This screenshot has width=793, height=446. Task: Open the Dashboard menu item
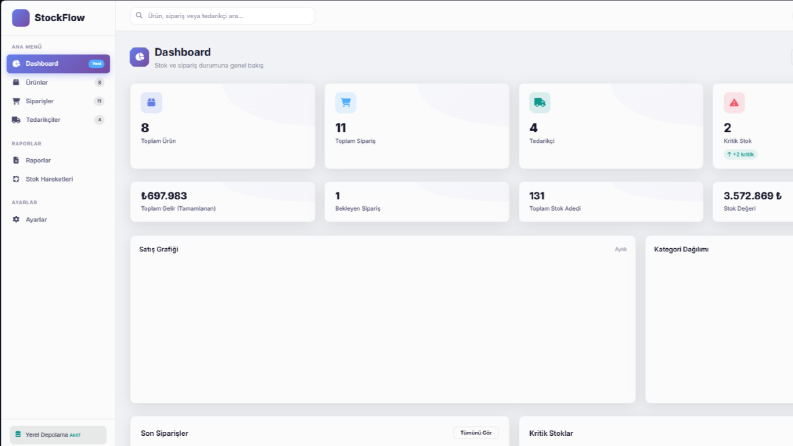point(58,64)
